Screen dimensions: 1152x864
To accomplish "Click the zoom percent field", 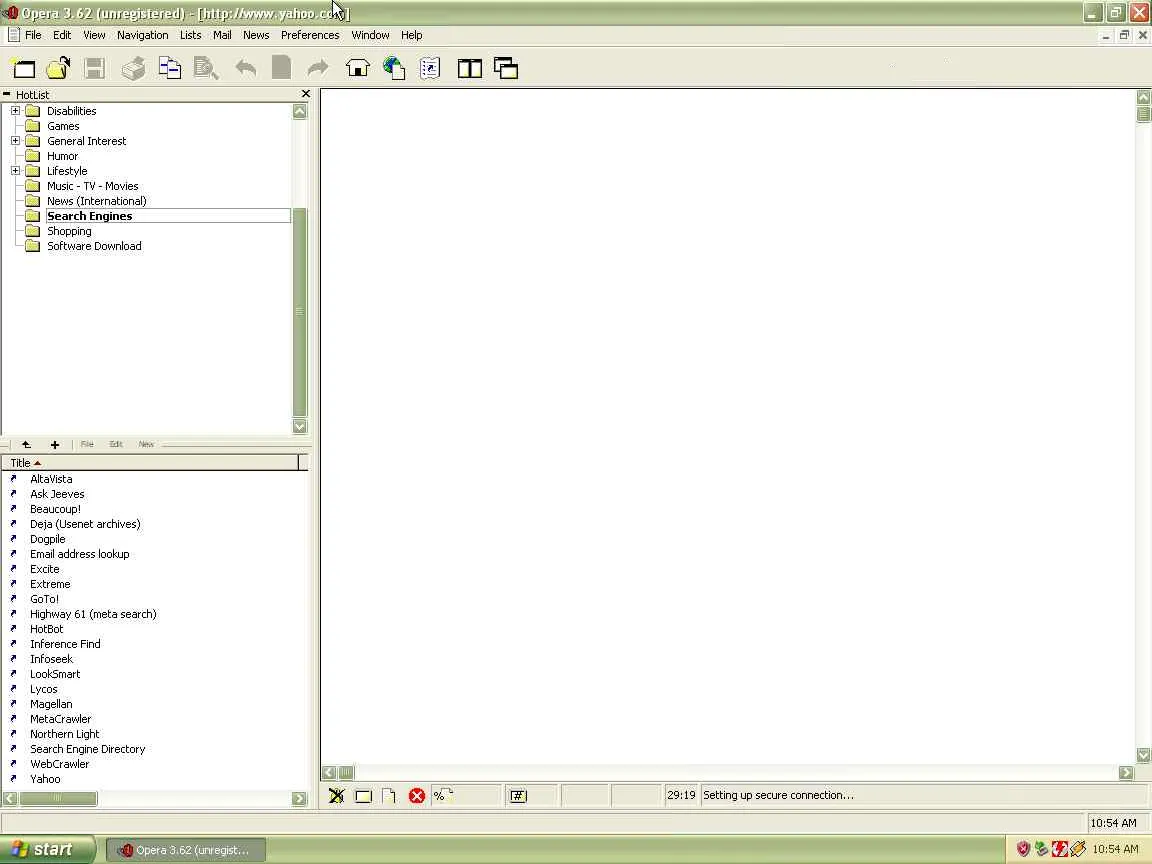I will click(467, 795).
